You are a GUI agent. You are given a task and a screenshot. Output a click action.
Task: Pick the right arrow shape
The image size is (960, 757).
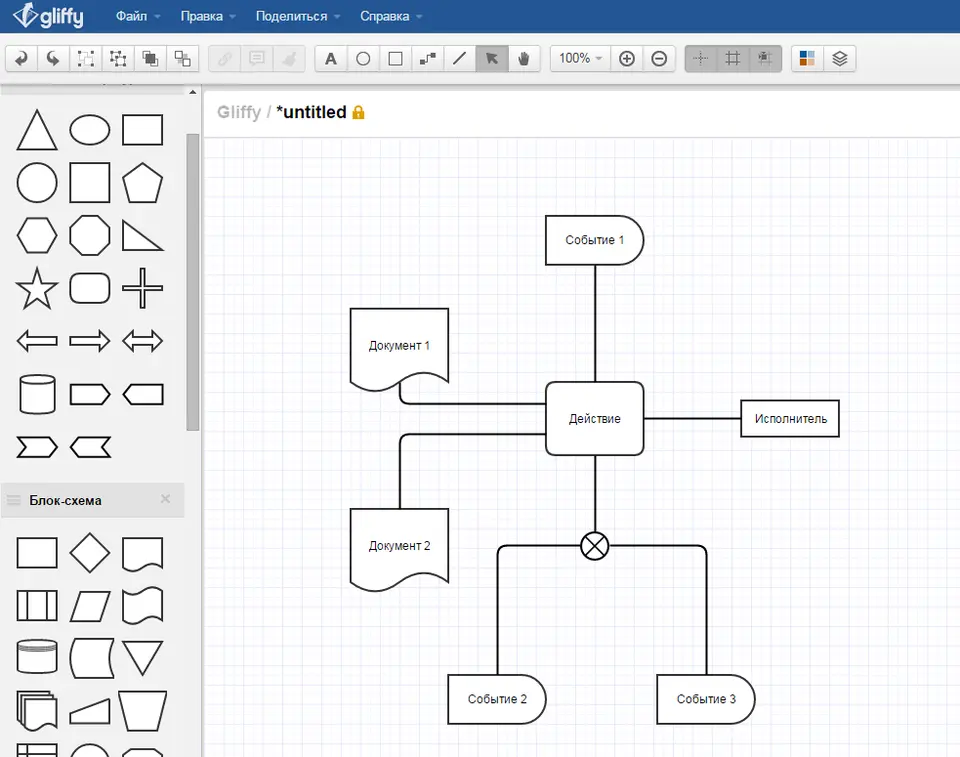[90, 341]
